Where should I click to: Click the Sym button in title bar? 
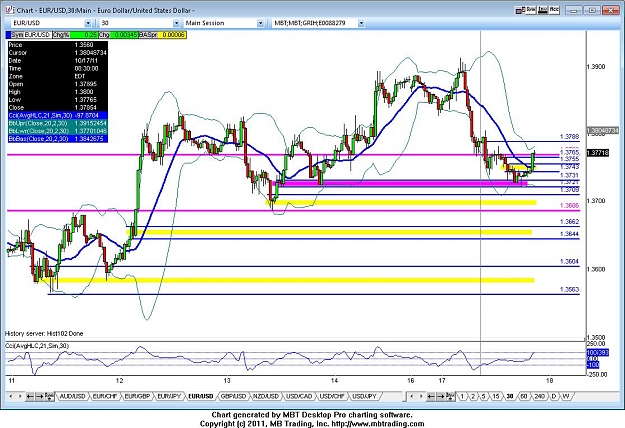tap(531, 10)
